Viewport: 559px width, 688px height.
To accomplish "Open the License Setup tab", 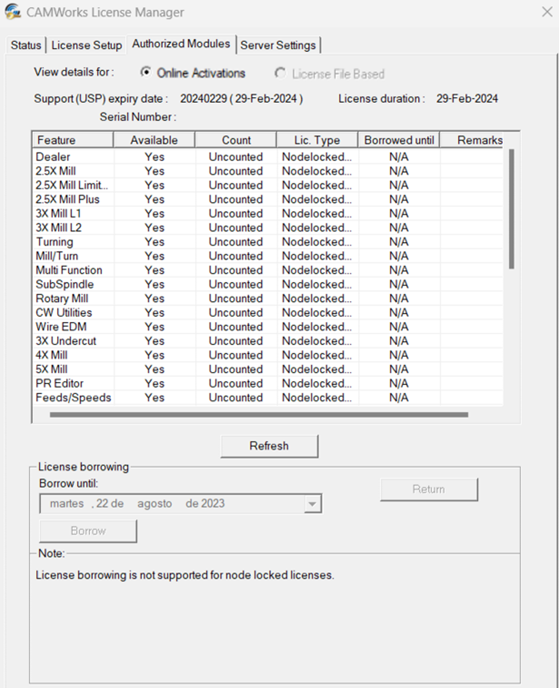I will pos(86,45).
